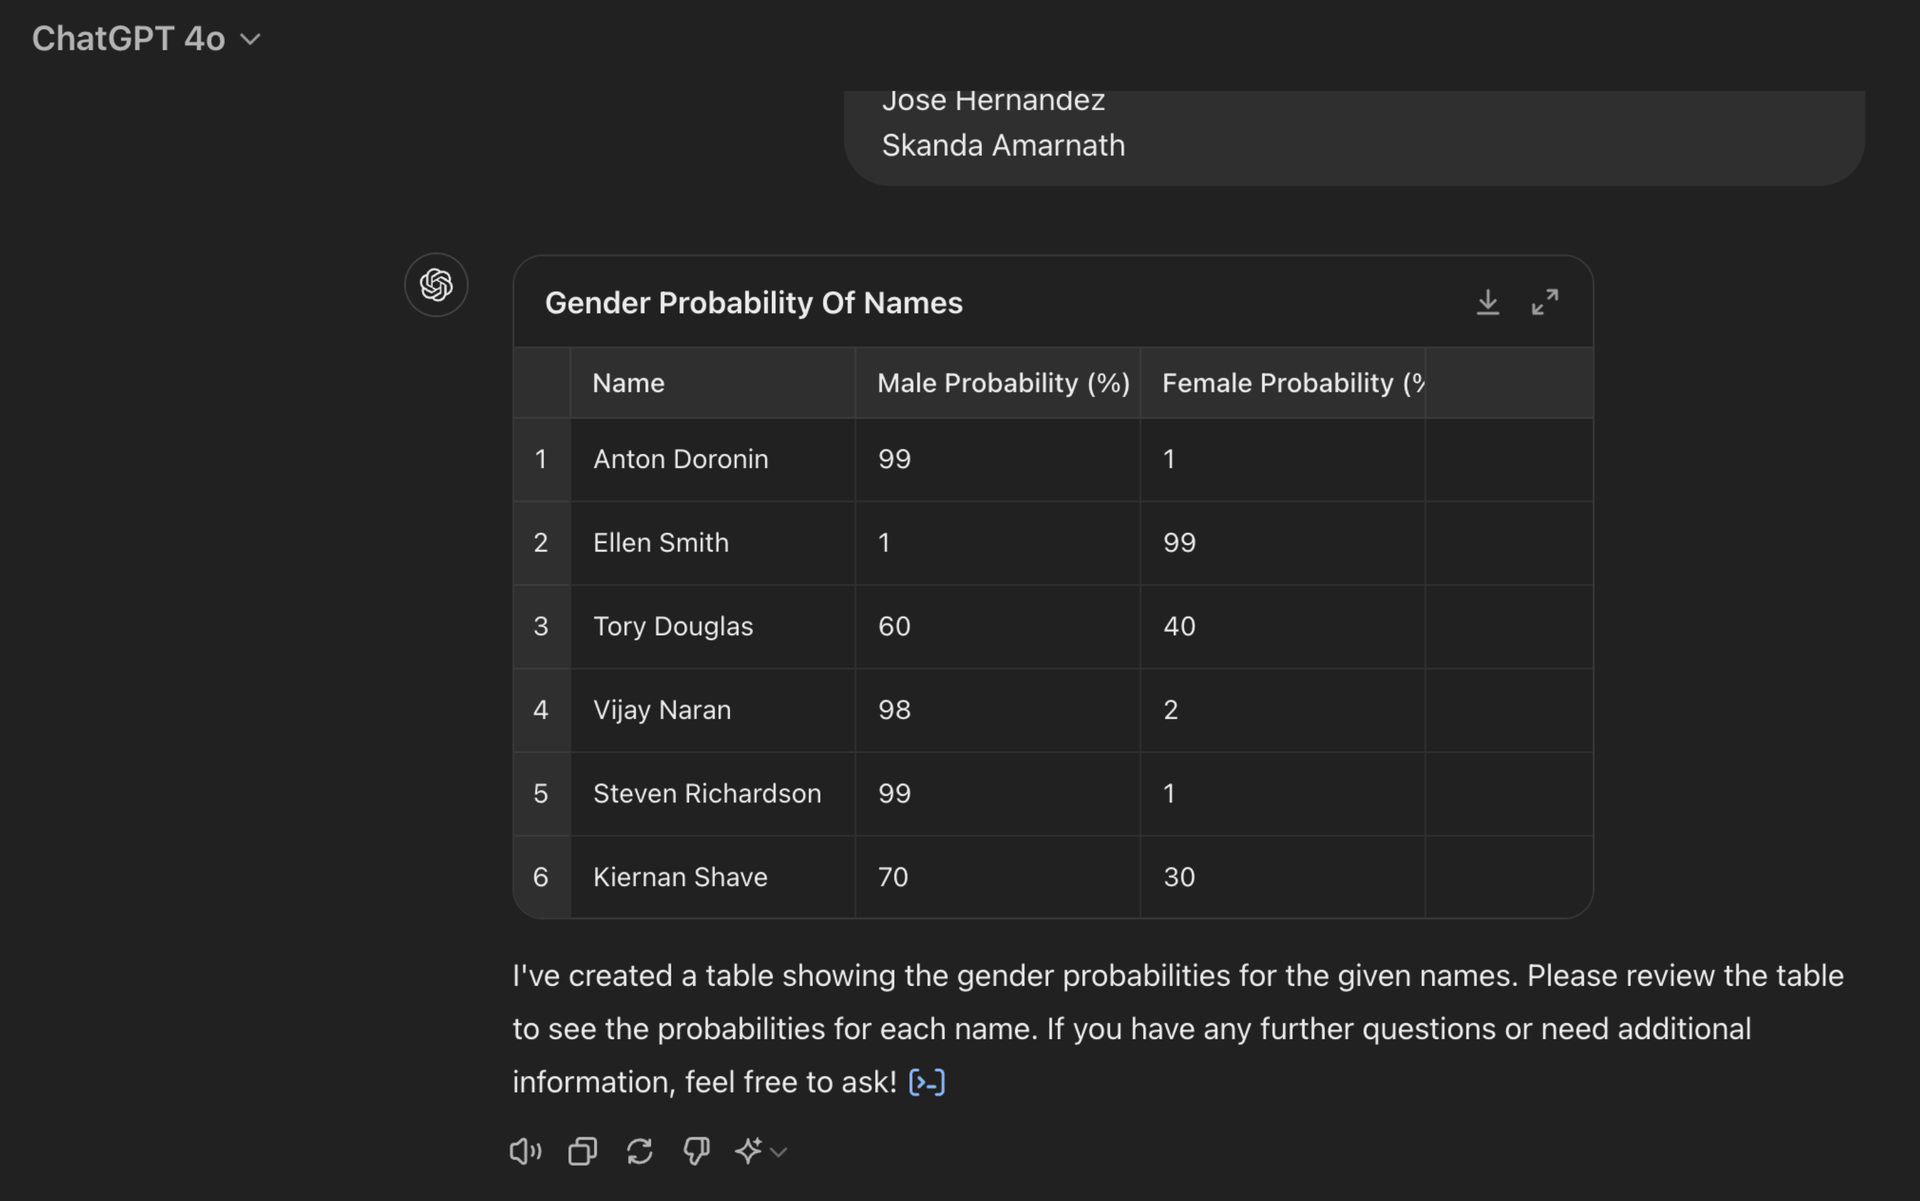Image resolution: width=1920 pixels, height=1201 pixels.
Task: Click the Male Probability (%) column header
Action: point(1002,383)
